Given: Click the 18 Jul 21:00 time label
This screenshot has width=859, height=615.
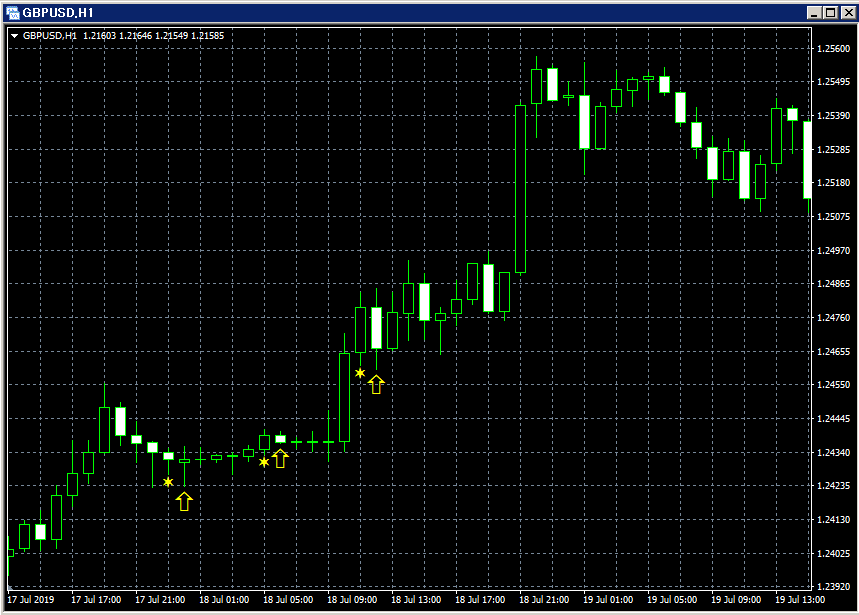Looking at the screenshot, I should [544, 600].
